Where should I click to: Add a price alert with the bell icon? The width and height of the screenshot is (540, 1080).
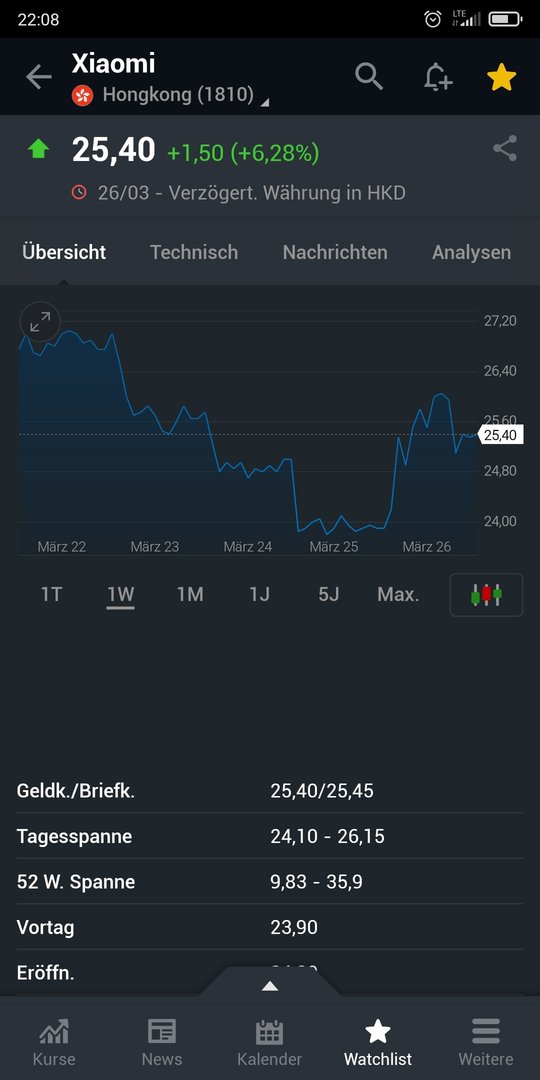point(437,76)
